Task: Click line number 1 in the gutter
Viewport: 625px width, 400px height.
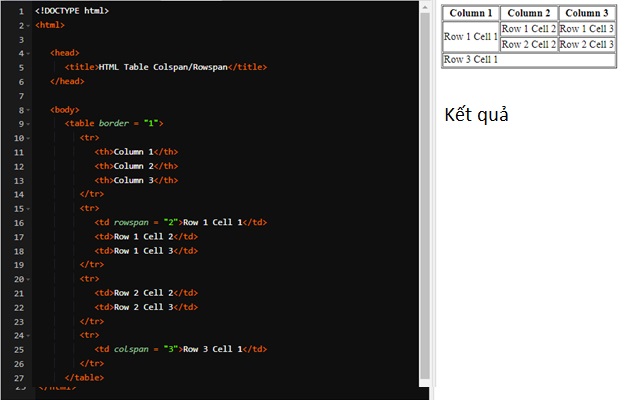Action: (x=20, y=10)
